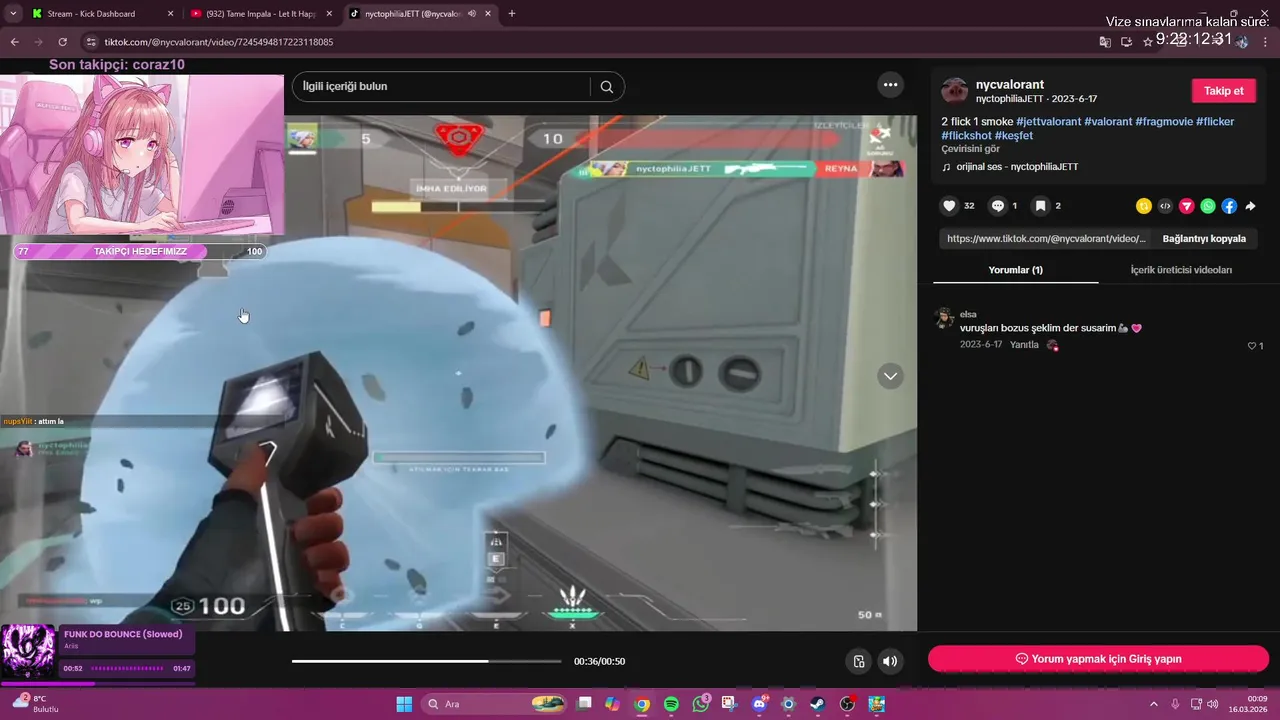
Task: Click Yorum yapmak için Giriş yapın button
Action: tap(1098, 659)
